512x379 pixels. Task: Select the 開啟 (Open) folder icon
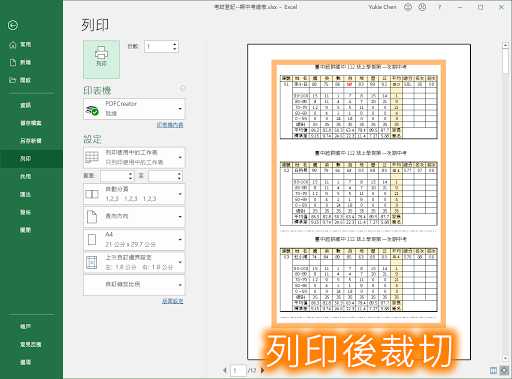click(13, 80)
